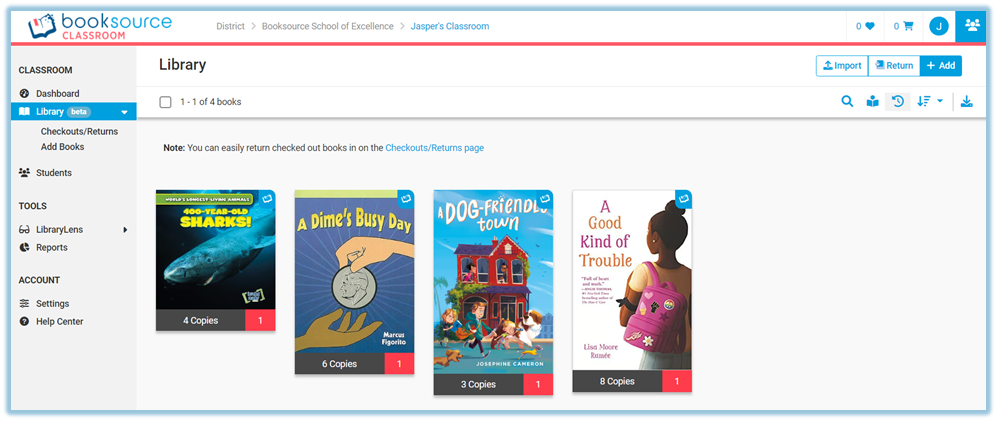The width and height of the screenshot is (997, 421).
Task: Click the Students people icon in sidebar
Action: tap(25, 172)
